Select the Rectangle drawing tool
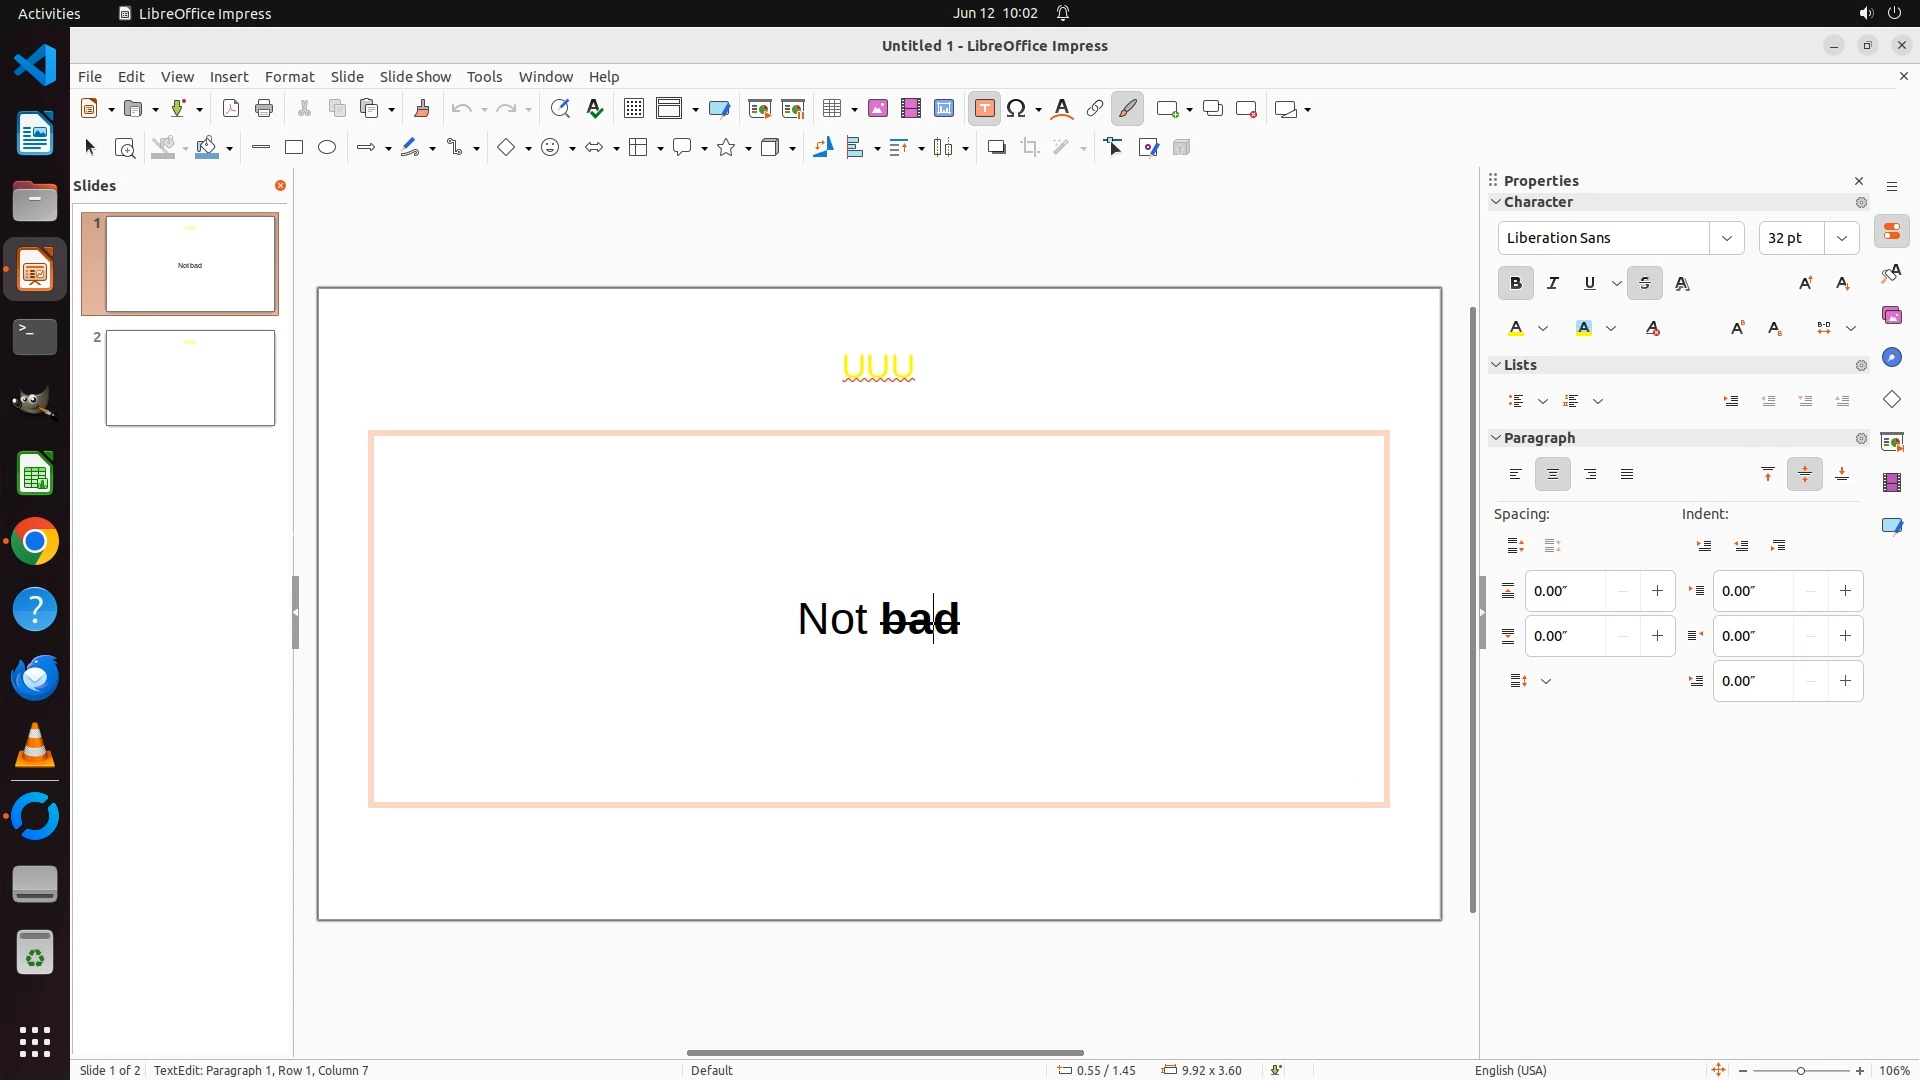This screenshot has width=1920, height=1080. [293, 148]
